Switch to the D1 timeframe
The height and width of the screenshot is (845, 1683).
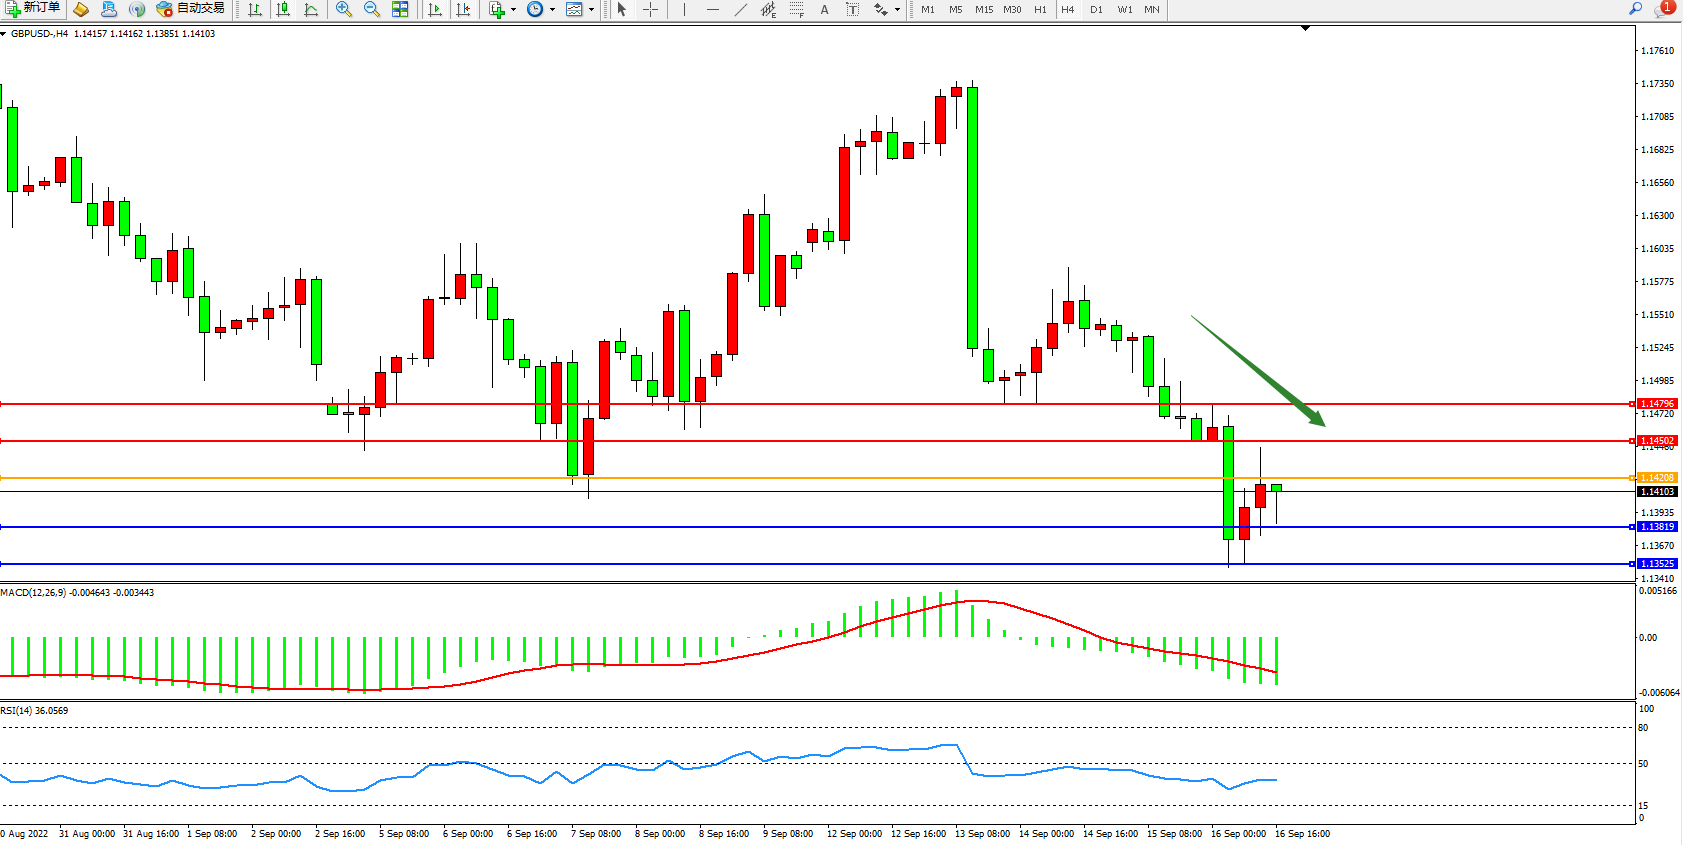click(x=1096, y=9)
